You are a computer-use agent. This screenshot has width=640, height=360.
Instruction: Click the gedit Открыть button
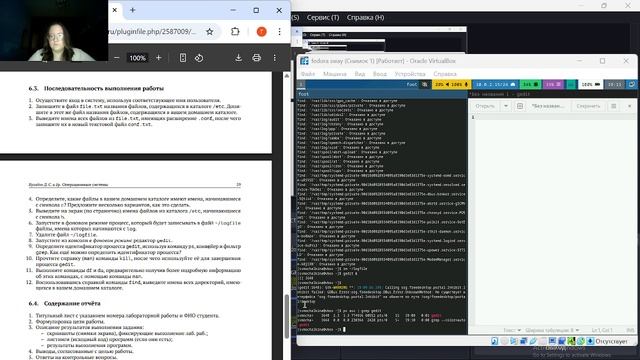pyautogui.click(x=485, y=106)
